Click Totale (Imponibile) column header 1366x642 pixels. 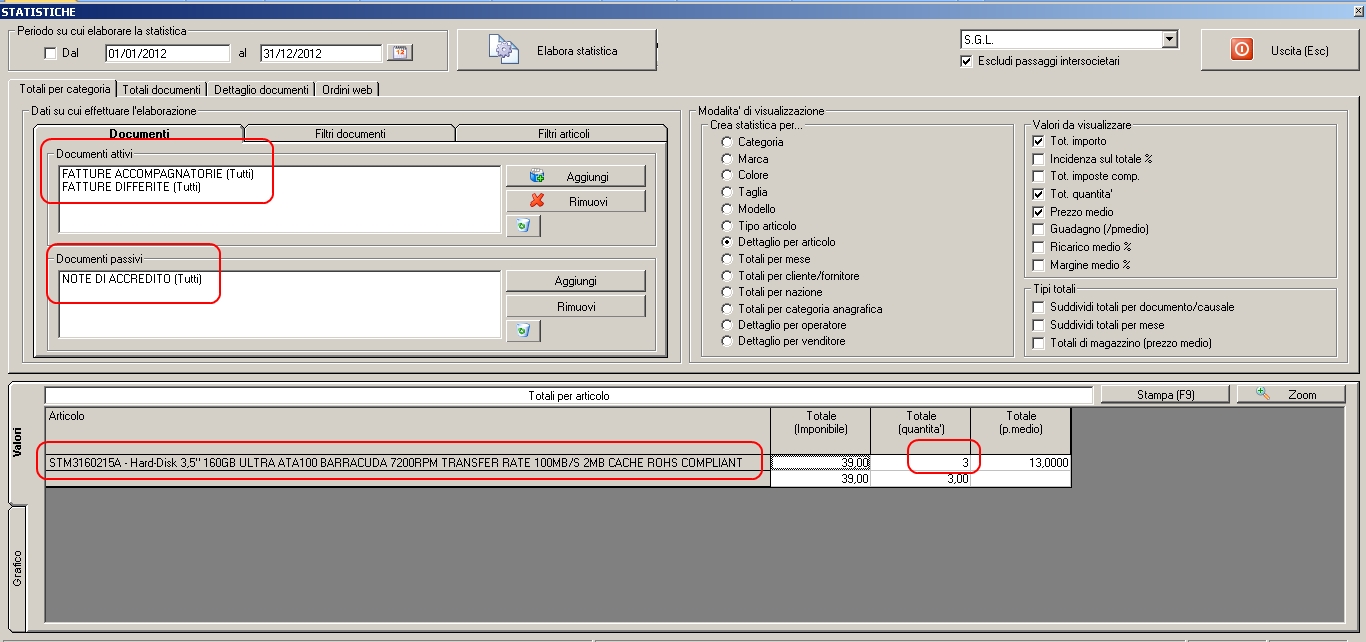click(820, 430)
